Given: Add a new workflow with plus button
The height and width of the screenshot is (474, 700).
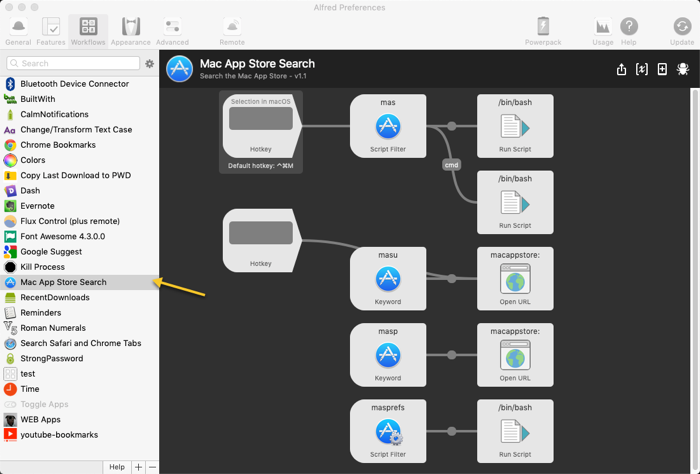Looking at the screenshot, I should [138, 467].
